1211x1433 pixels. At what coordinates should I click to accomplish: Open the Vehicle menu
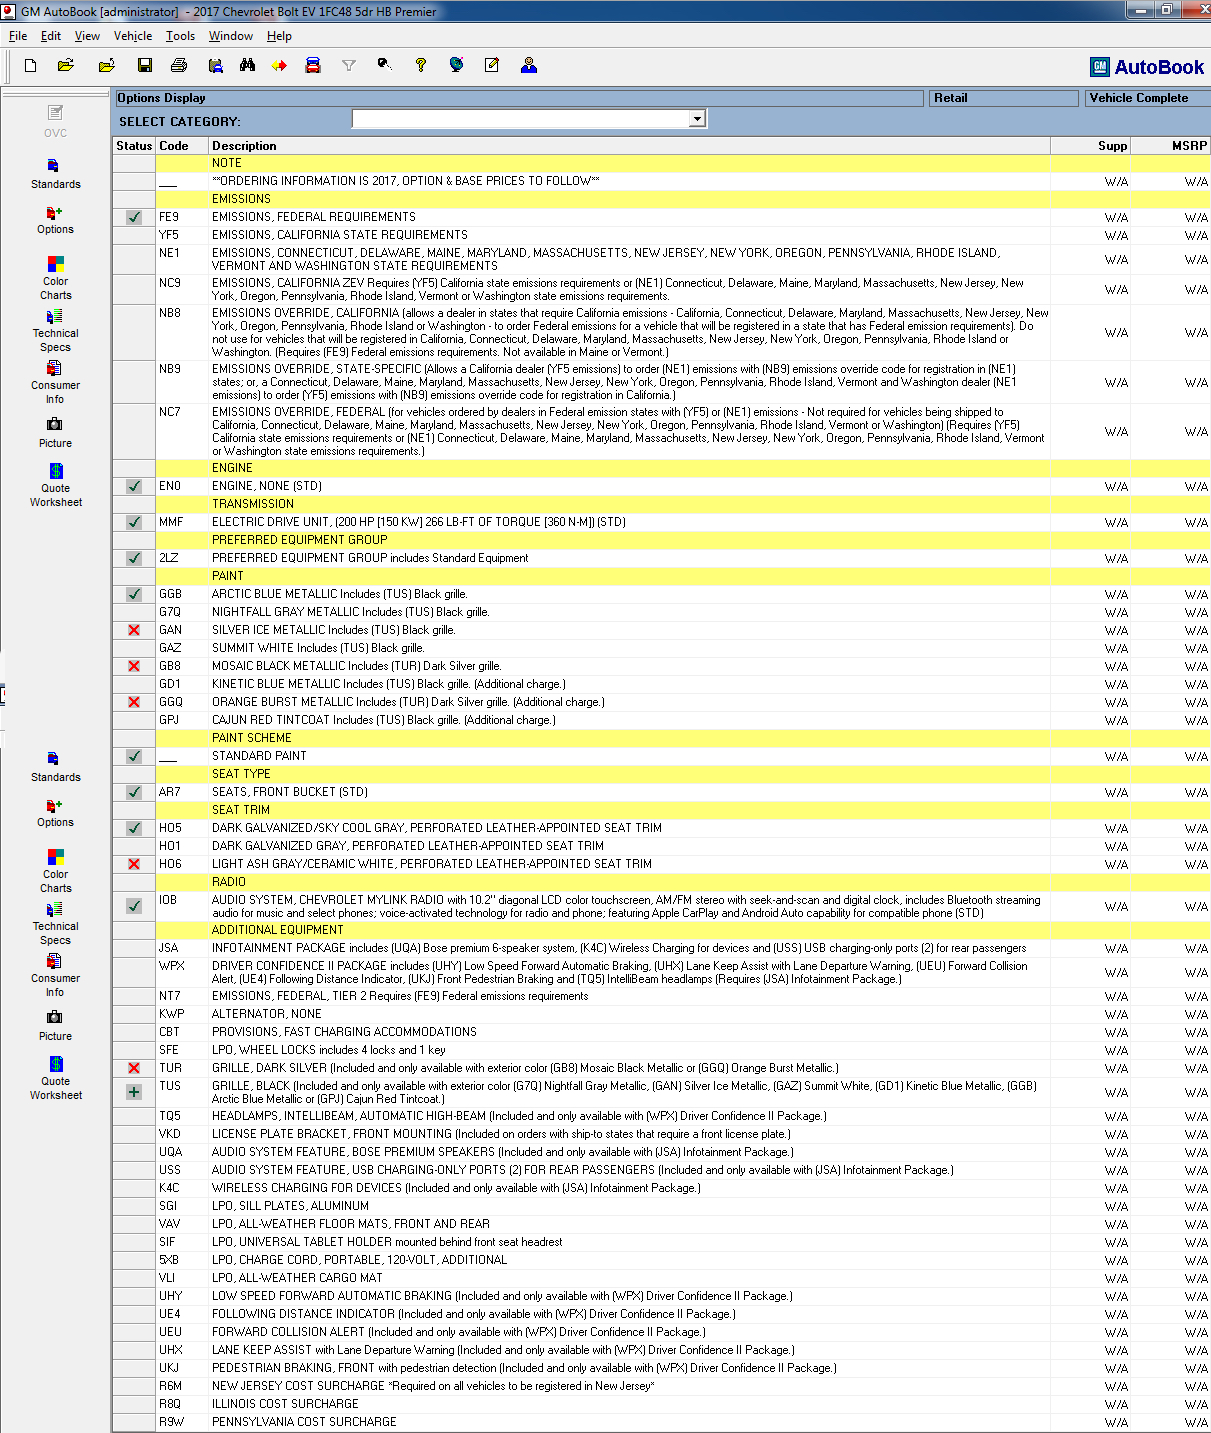click(133, 36)
